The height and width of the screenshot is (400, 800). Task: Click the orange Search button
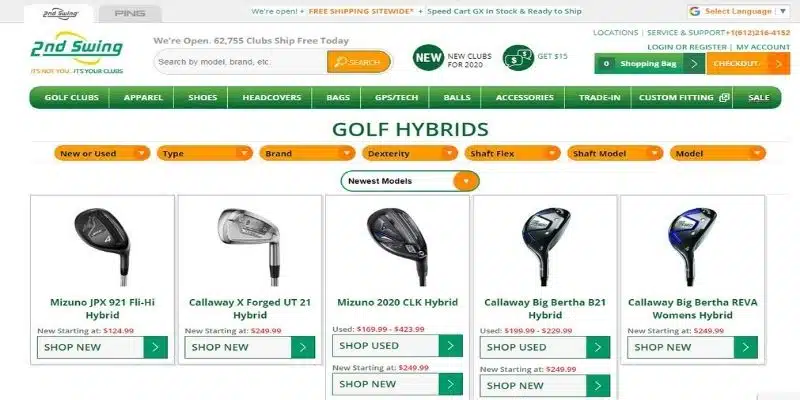point(359,62)
